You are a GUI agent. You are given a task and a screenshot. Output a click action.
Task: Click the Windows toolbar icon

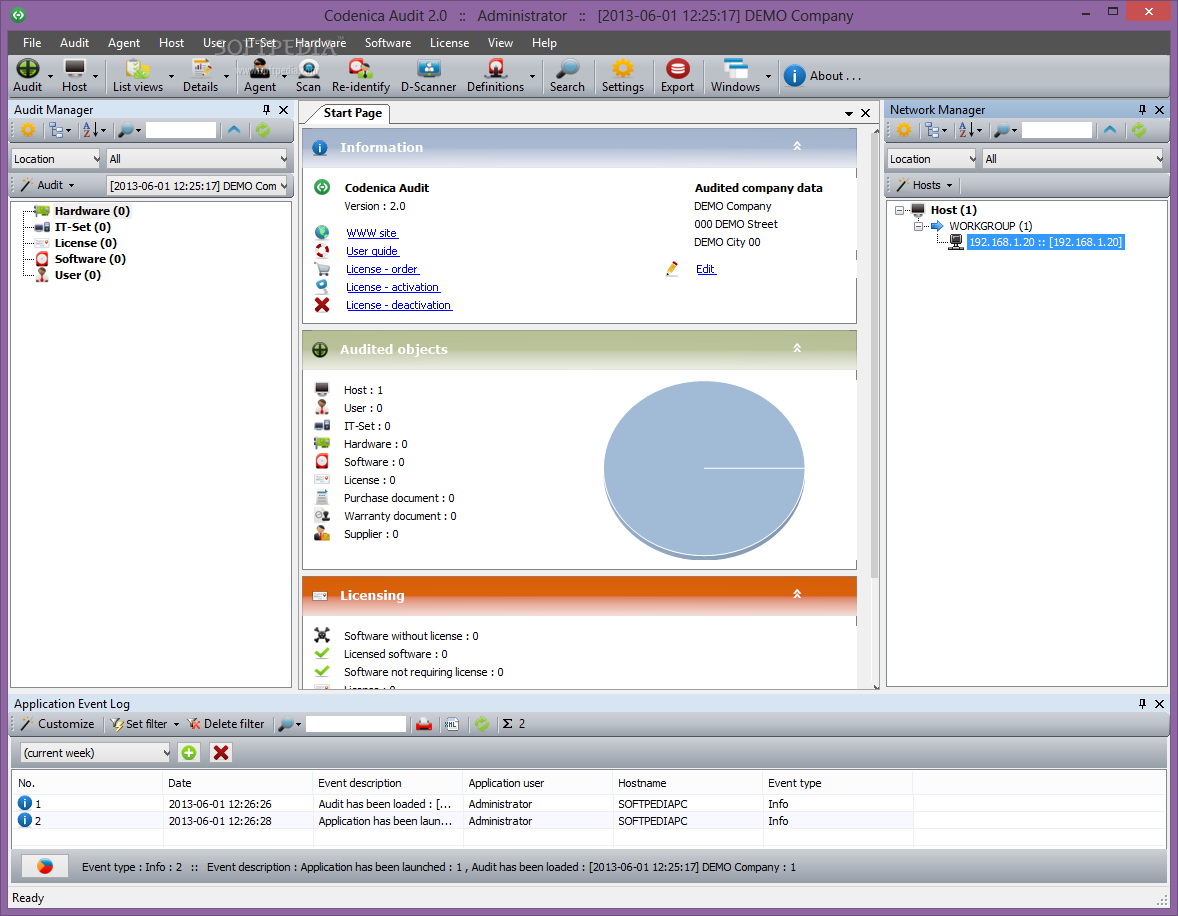pyautogui.click(x=735, y=75)
